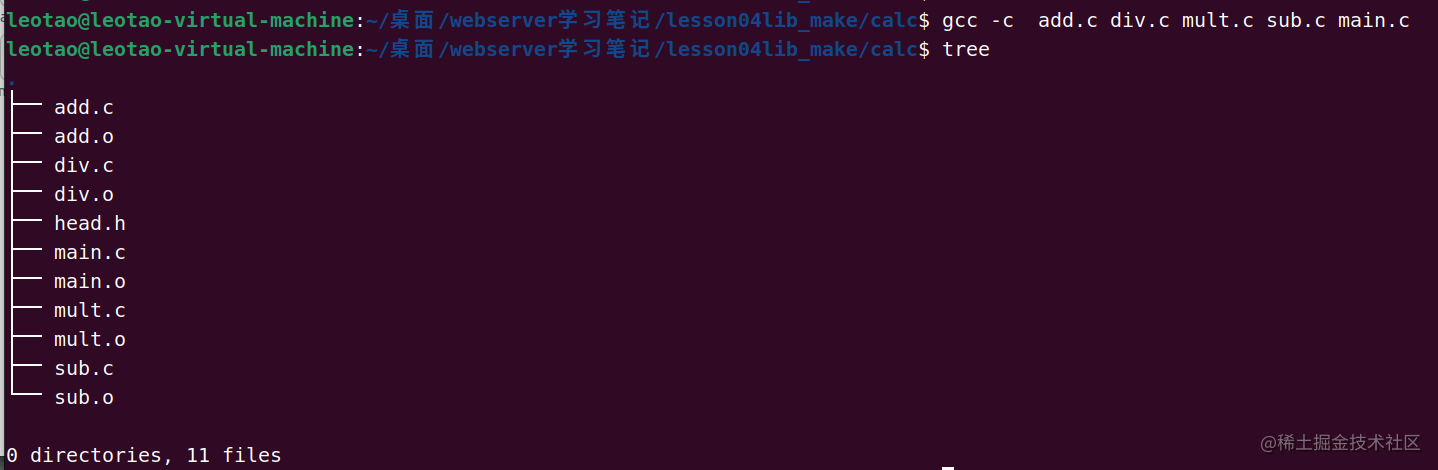Click the watermark text at bottom right

(1340, 442)
